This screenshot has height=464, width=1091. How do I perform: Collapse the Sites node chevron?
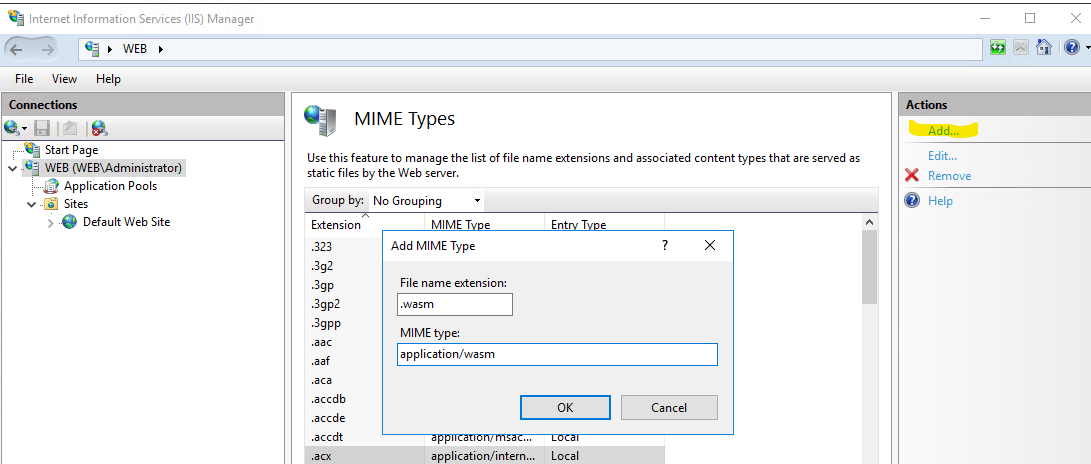pos(31,205)
